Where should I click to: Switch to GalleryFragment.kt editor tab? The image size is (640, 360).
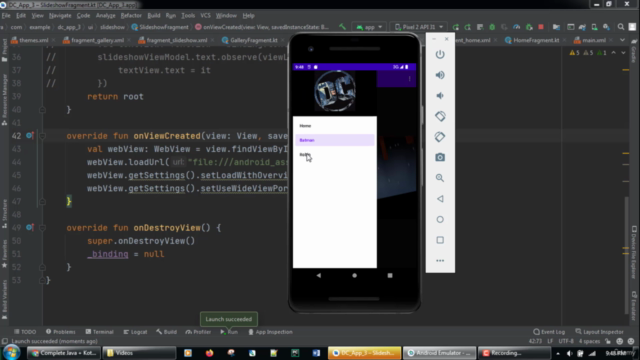click(253, 40)
